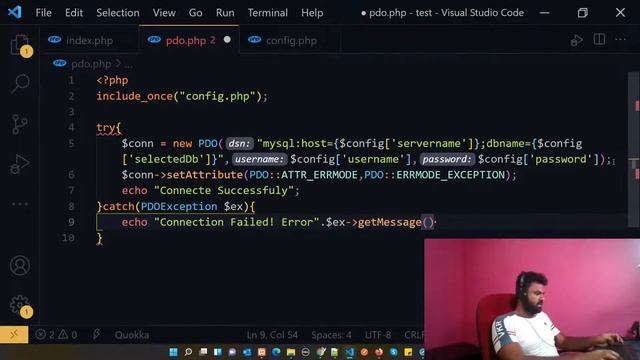Open the File menu

click(43, 13)
